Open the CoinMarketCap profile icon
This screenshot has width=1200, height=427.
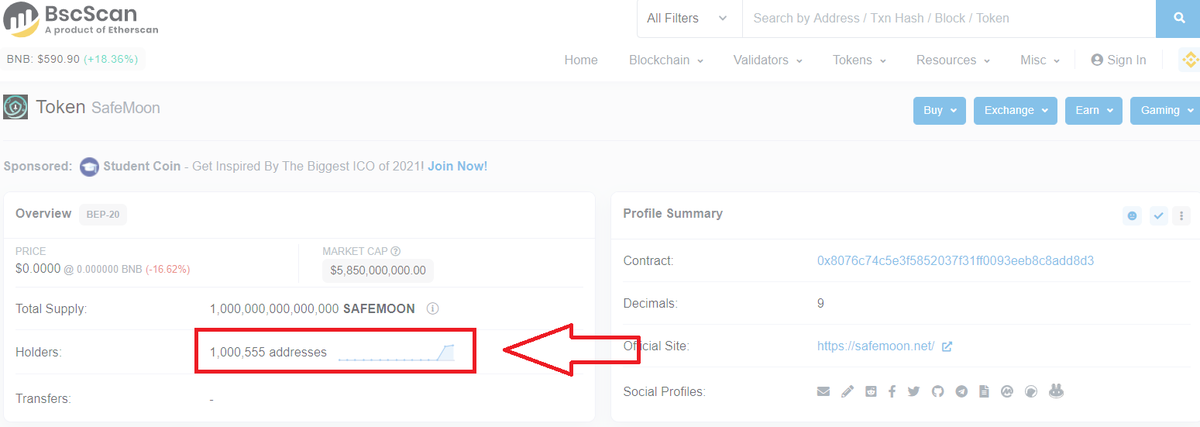click(x=1007, y=391)
